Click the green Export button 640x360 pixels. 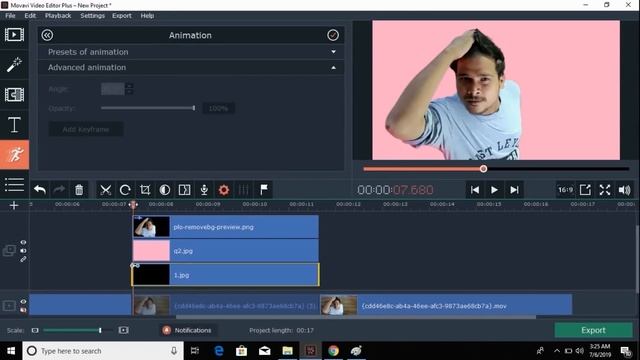click(x=593, y=330)
